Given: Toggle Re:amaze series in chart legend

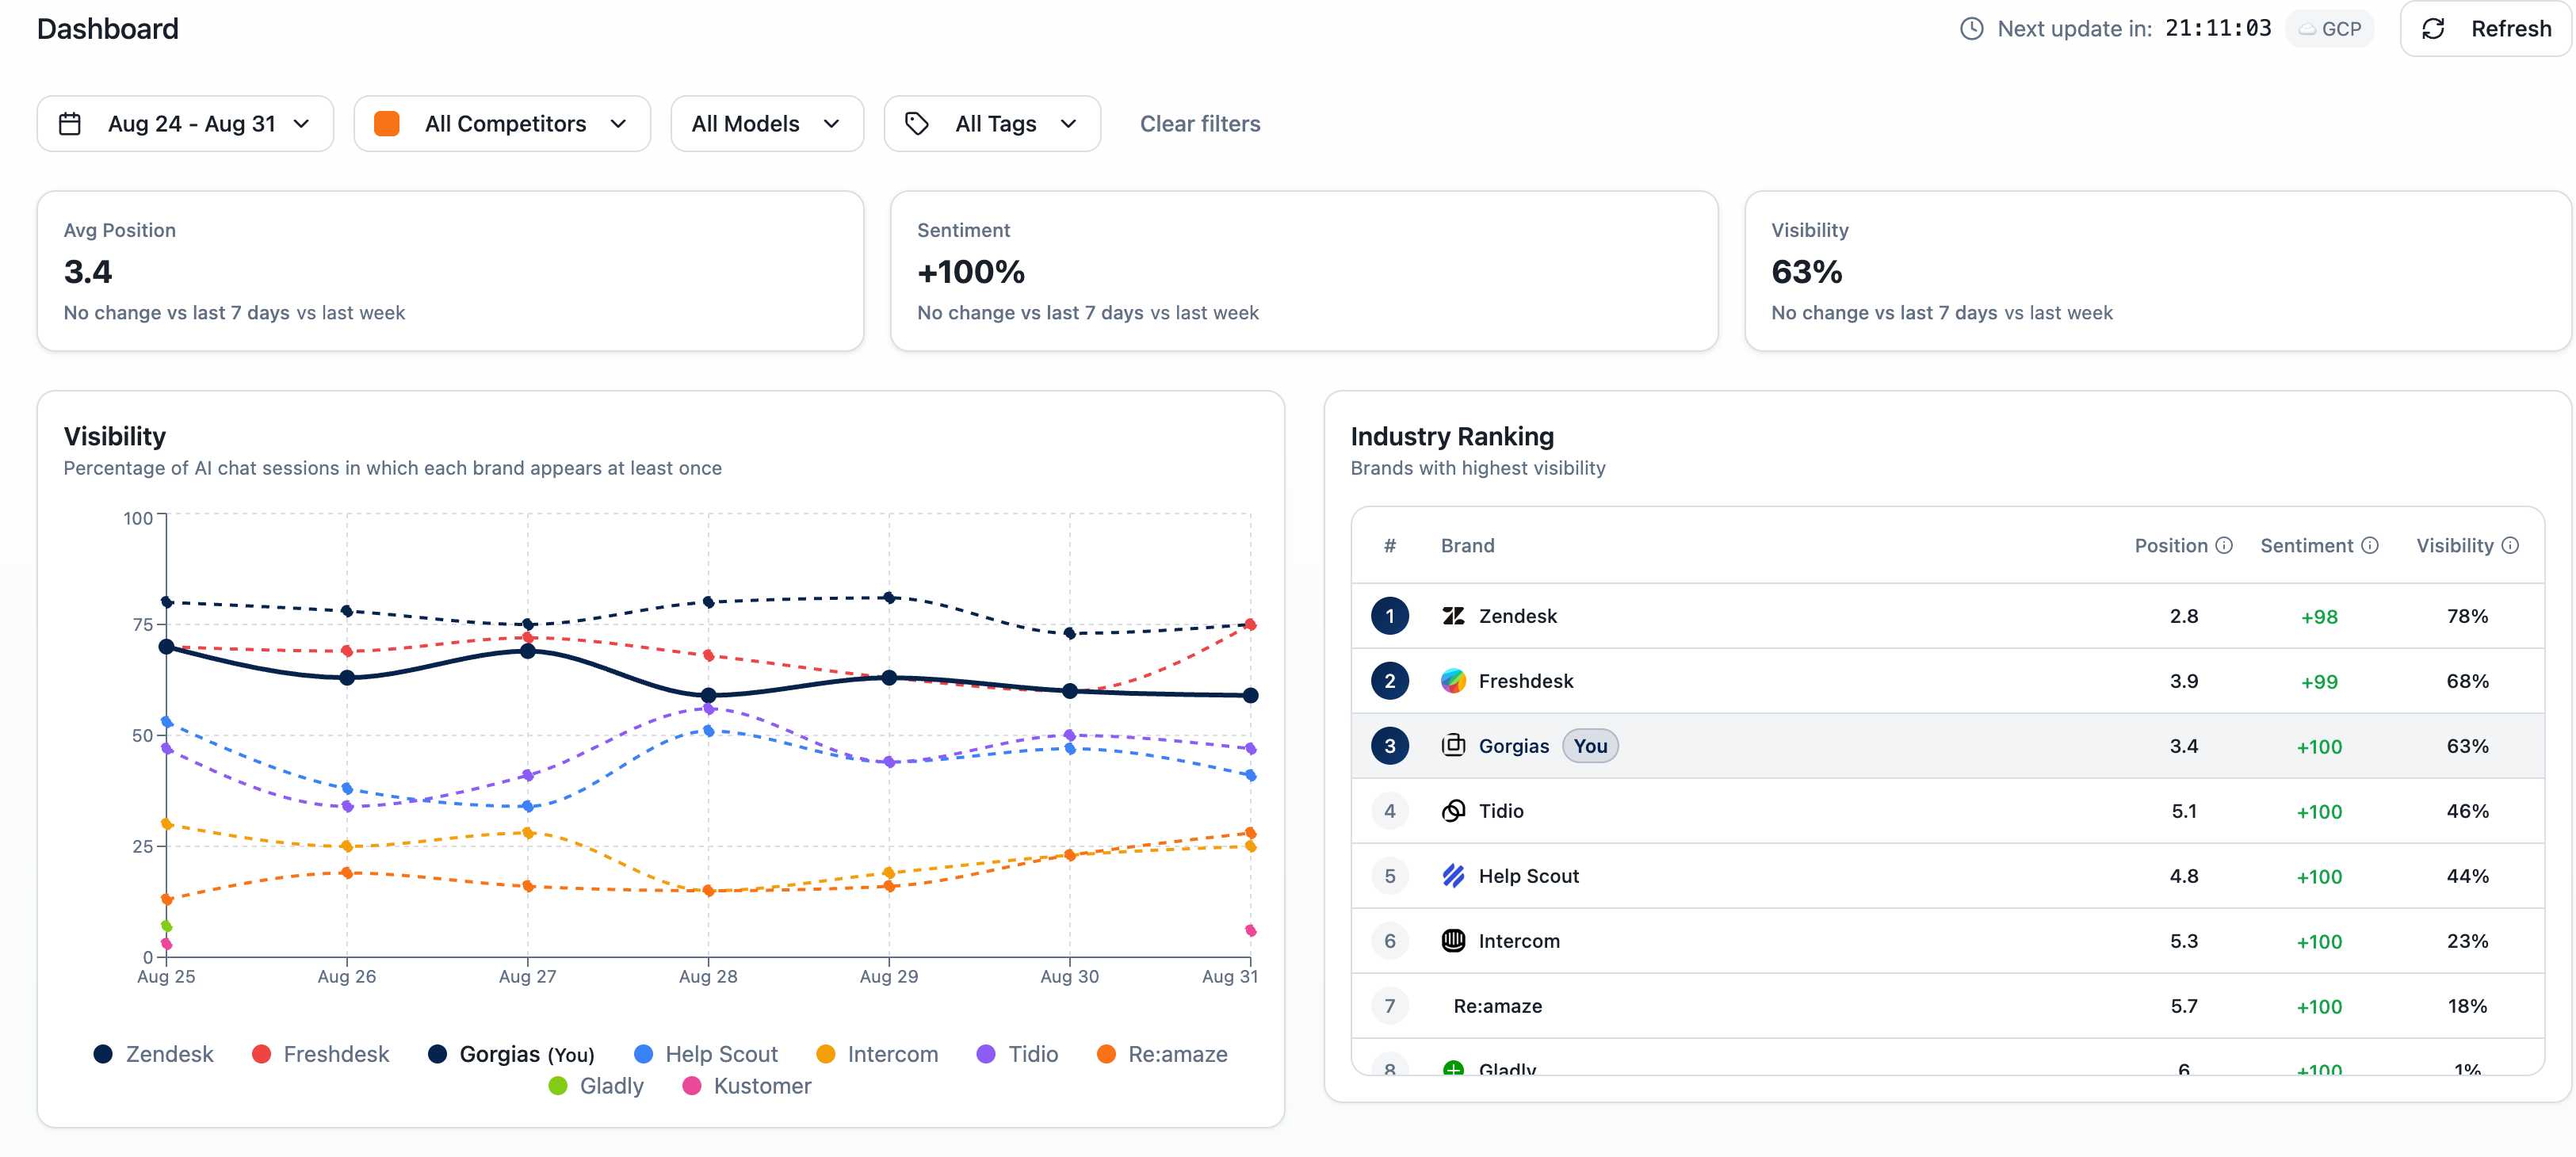Looking at the screenshot, I should point(1162,1054).
